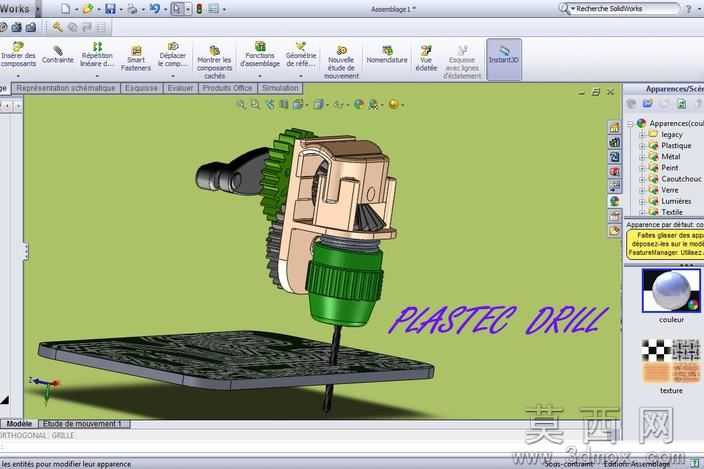704x469 pixels.
Task: Expand the Caoutchouc appearances folder
Action: [x=642, y=179]
